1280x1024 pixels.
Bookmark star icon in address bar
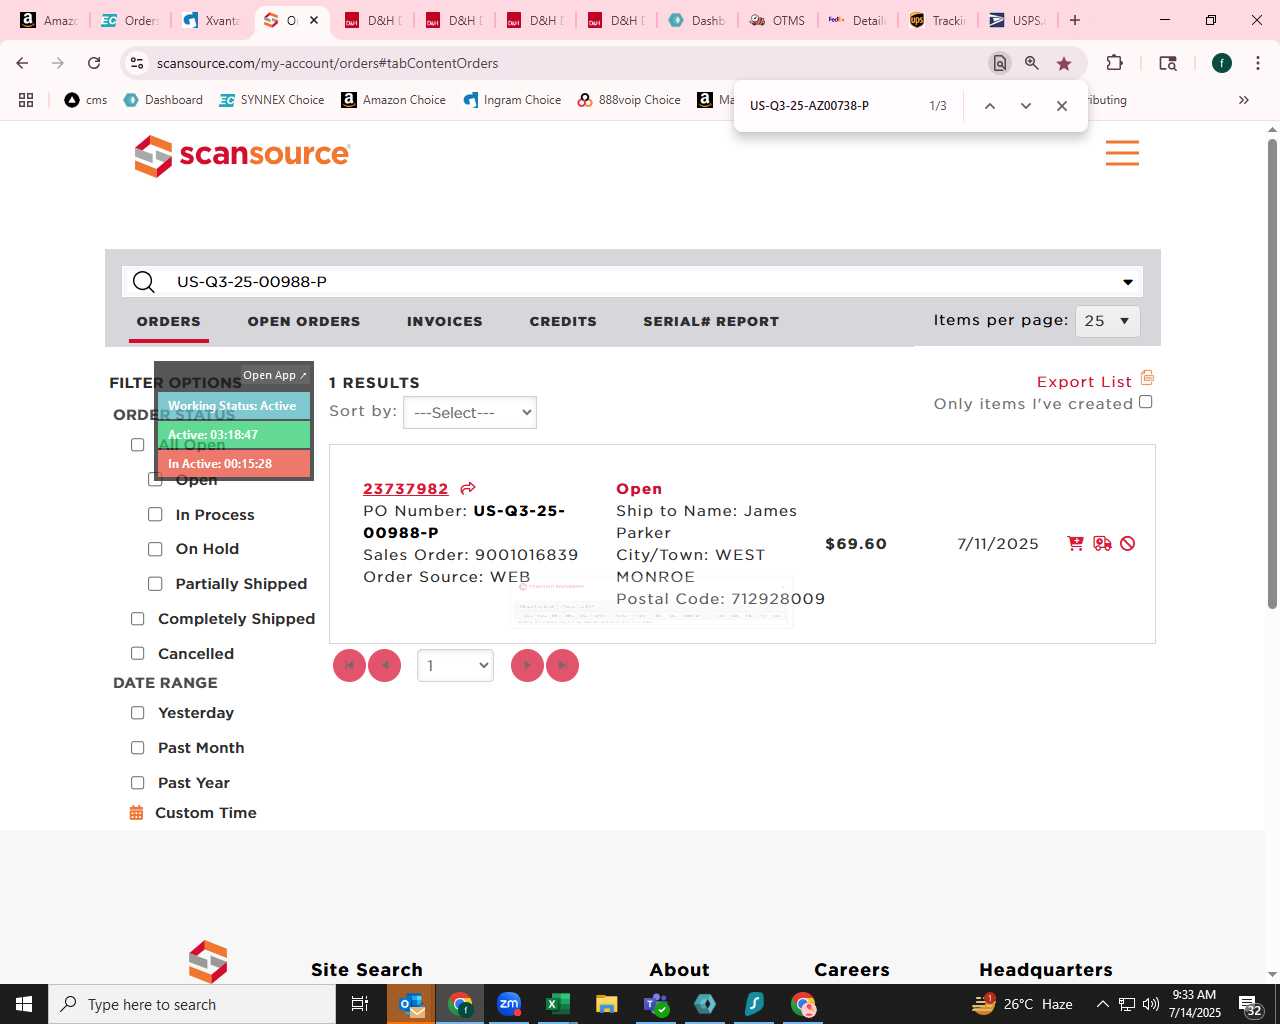click(1064, 63)
